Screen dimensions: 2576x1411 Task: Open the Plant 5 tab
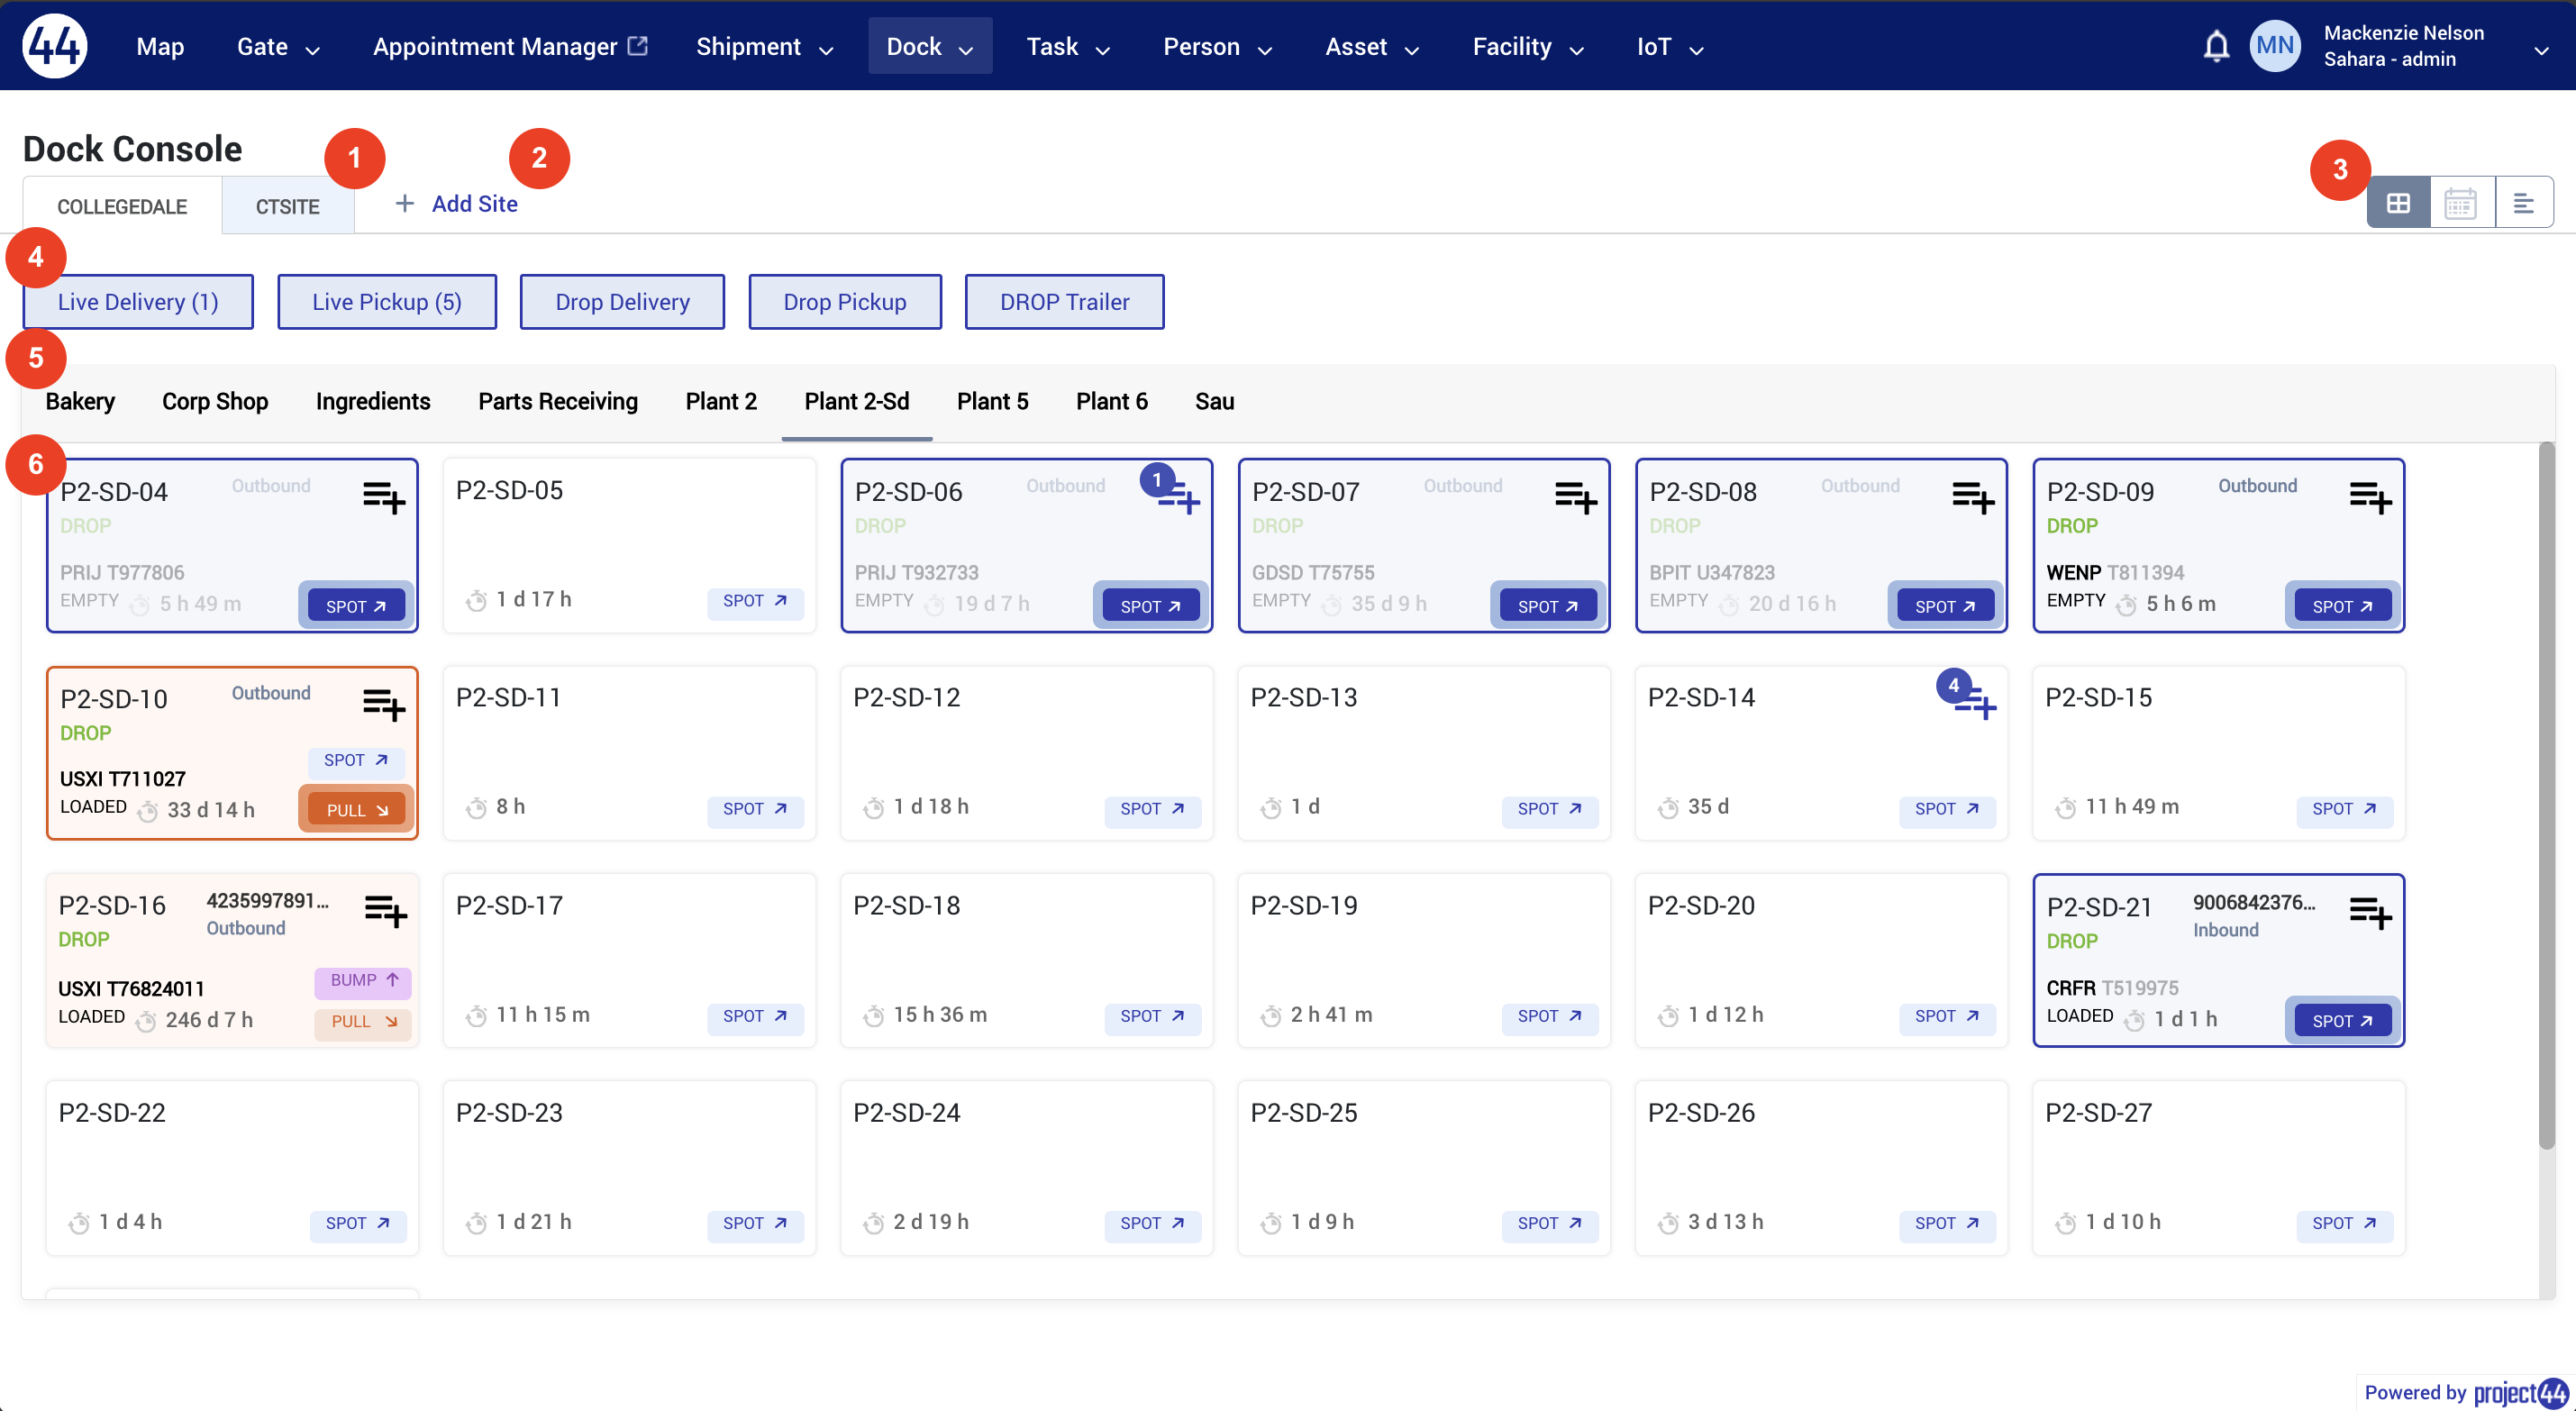click(x=992, y=402)
